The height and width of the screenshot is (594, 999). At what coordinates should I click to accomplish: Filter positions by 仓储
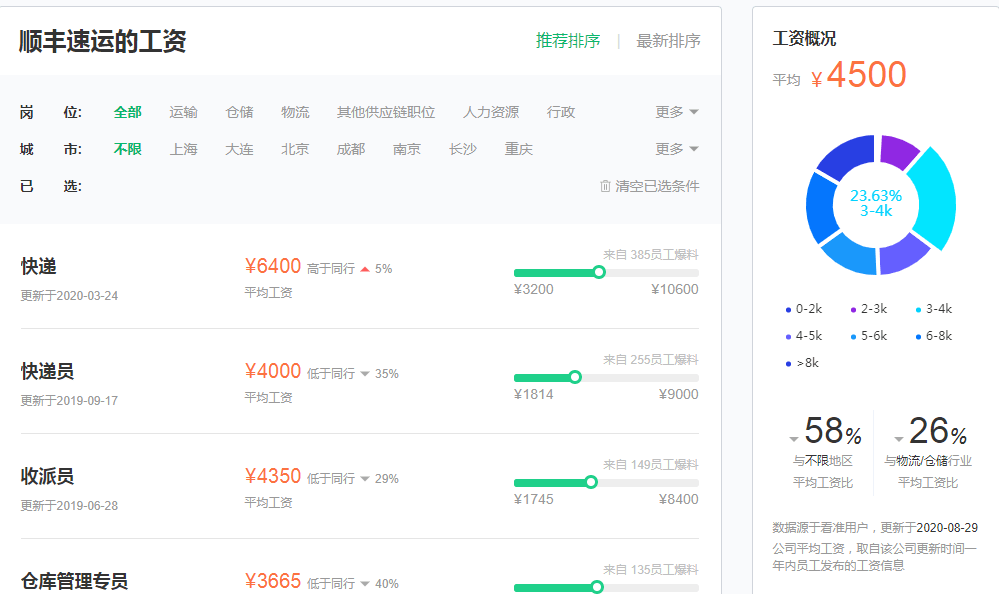click(240, 112)
